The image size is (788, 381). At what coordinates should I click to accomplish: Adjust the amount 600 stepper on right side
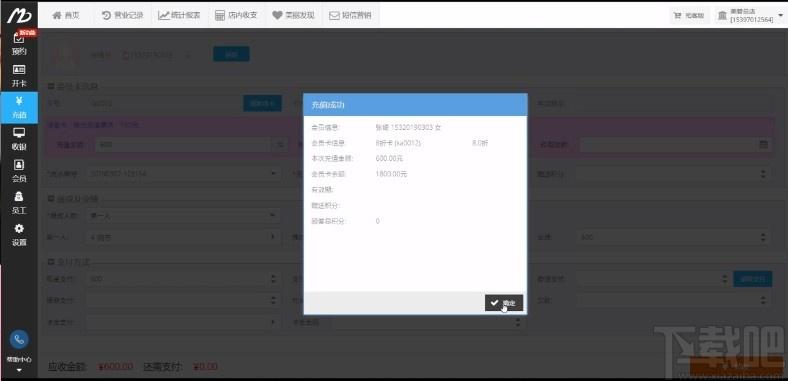763,237
